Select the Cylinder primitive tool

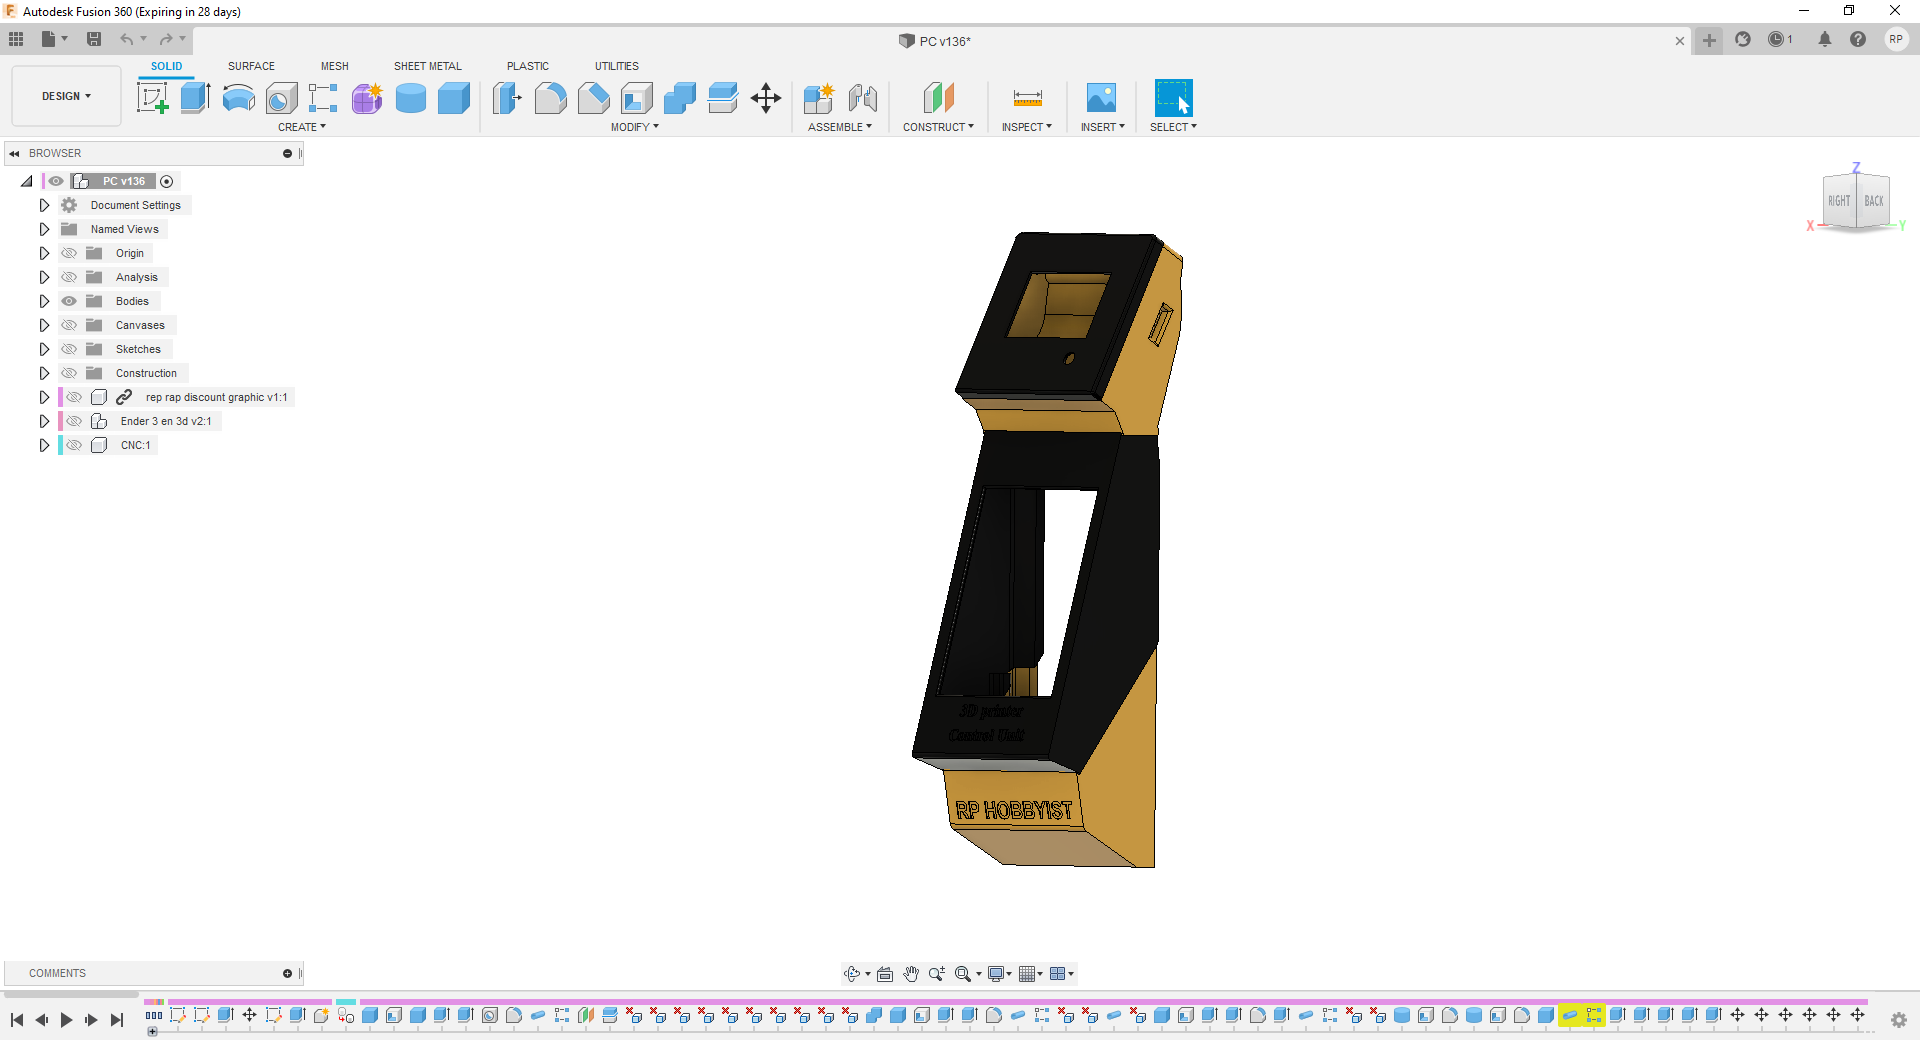pyautogui.click(x=410, y=98)
